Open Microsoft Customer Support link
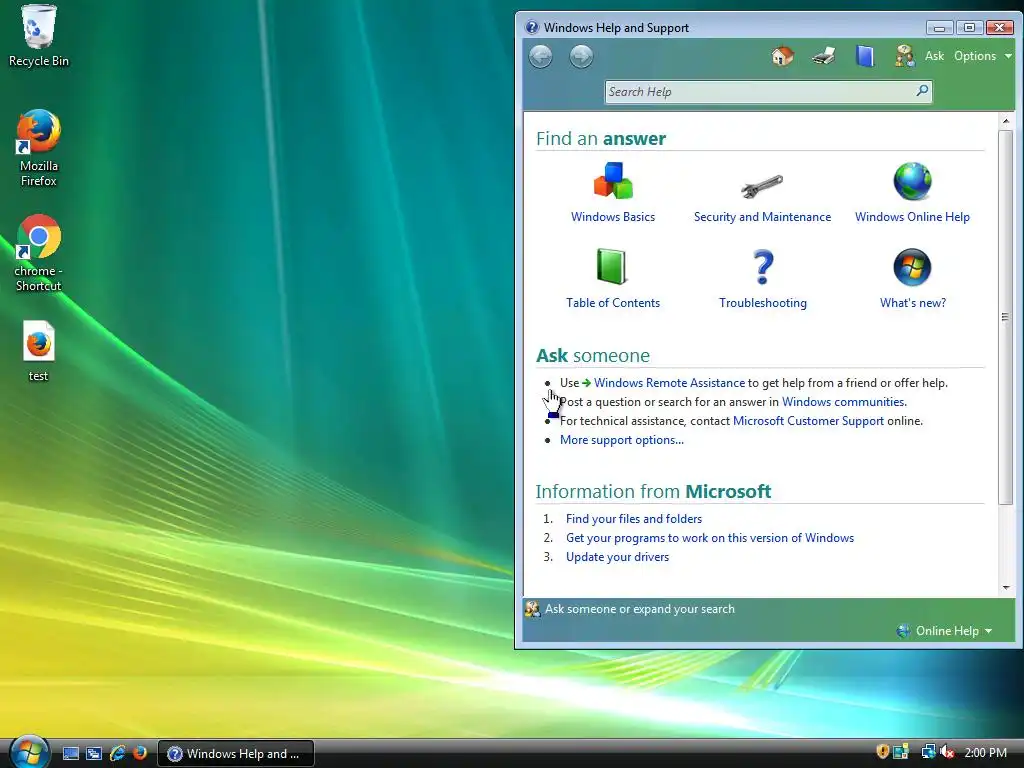Image resolution: width=1024 pixels, height=768 pixels. click(x=808, y=421)
